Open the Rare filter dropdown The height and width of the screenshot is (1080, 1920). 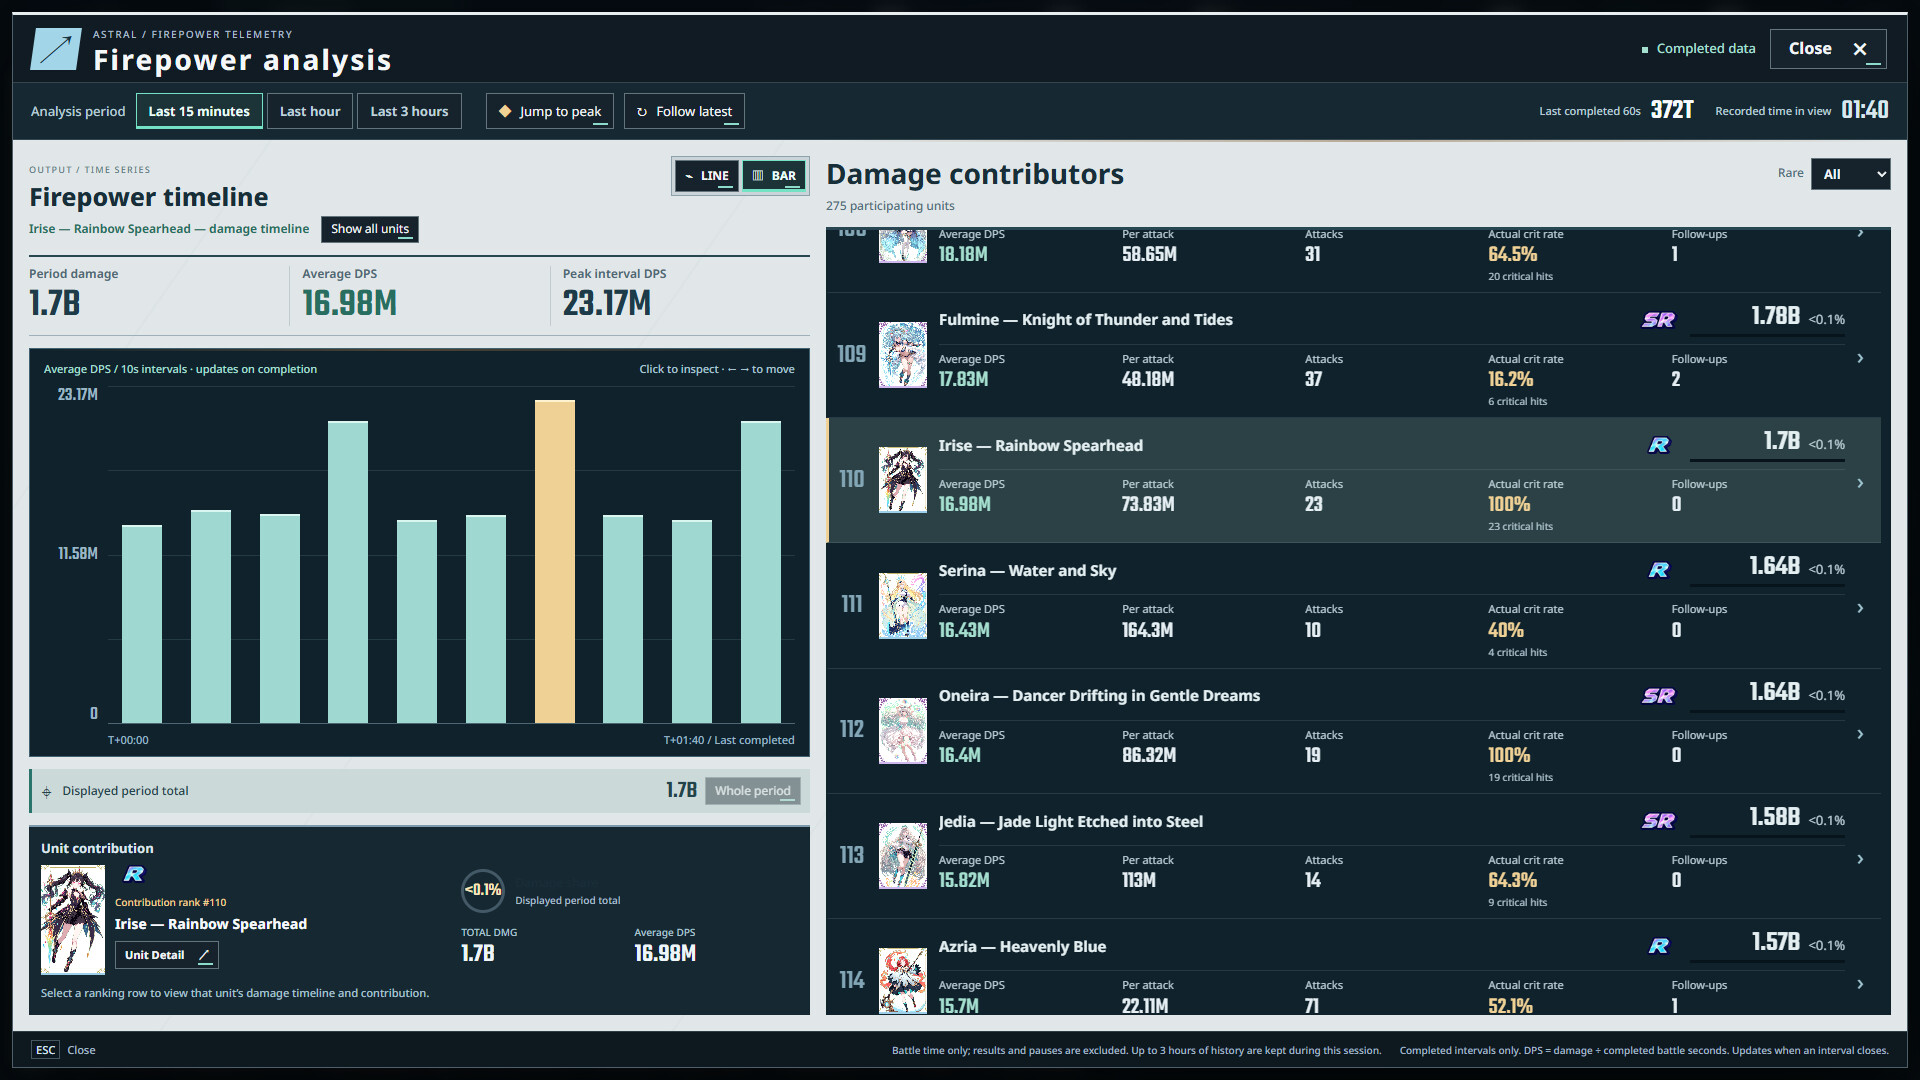coord(1850,174)
